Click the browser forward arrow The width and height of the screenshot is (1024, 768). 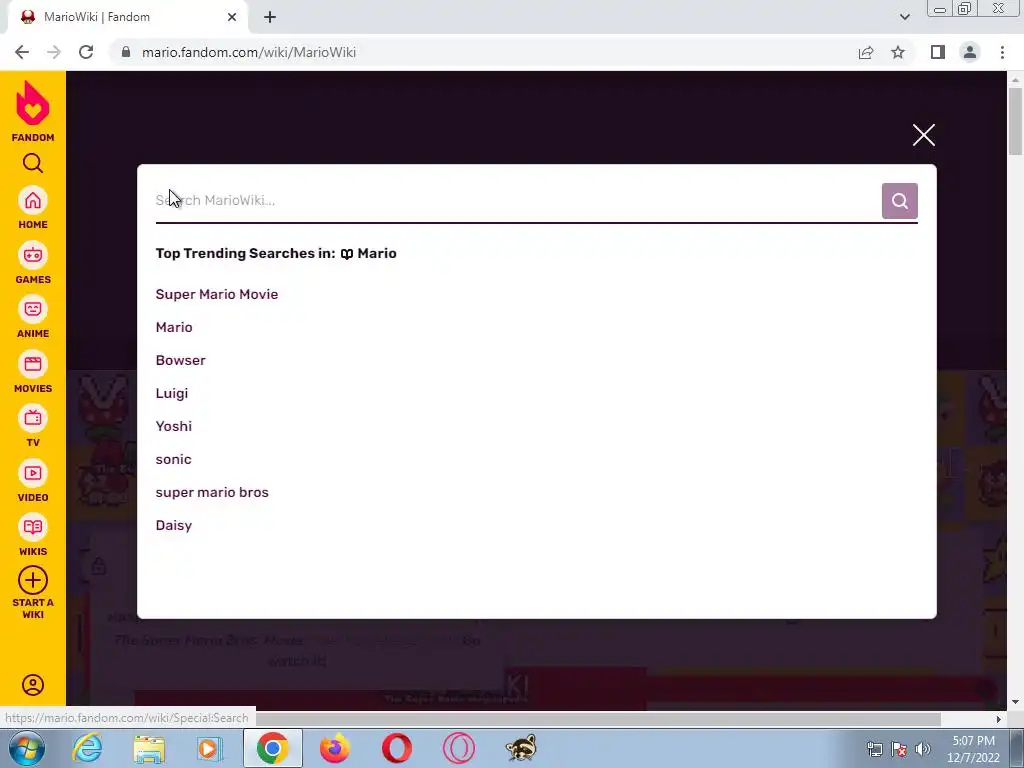54,52
